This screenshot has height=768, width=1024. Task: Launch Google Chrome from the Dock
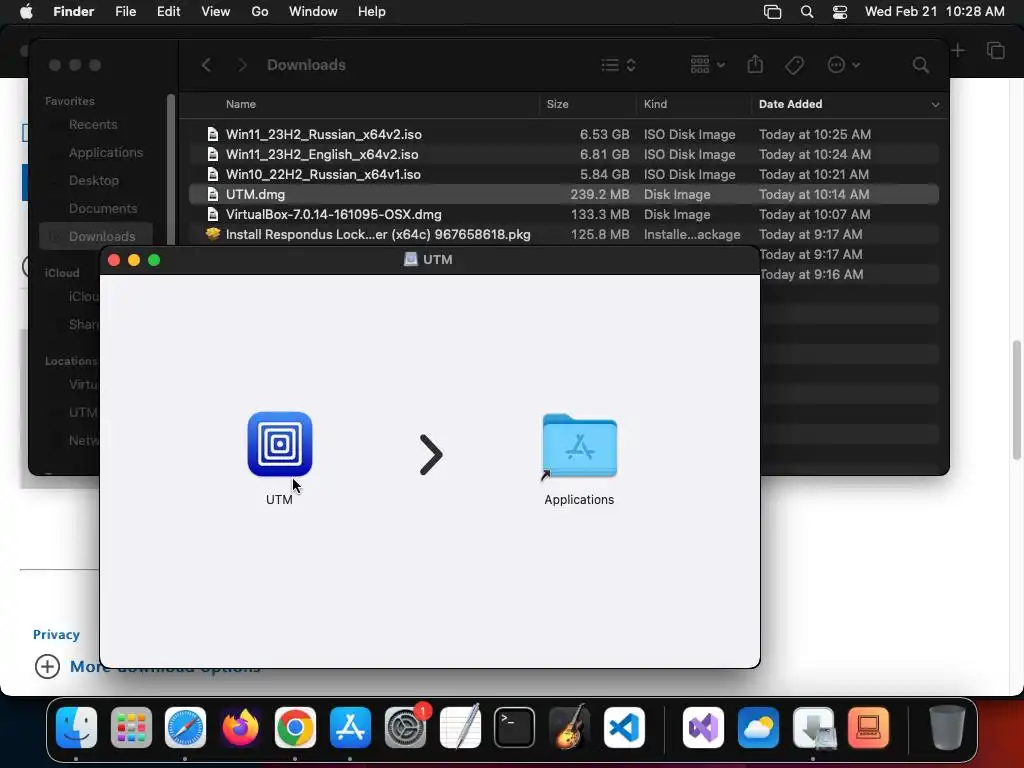click(x=295, y=728)
